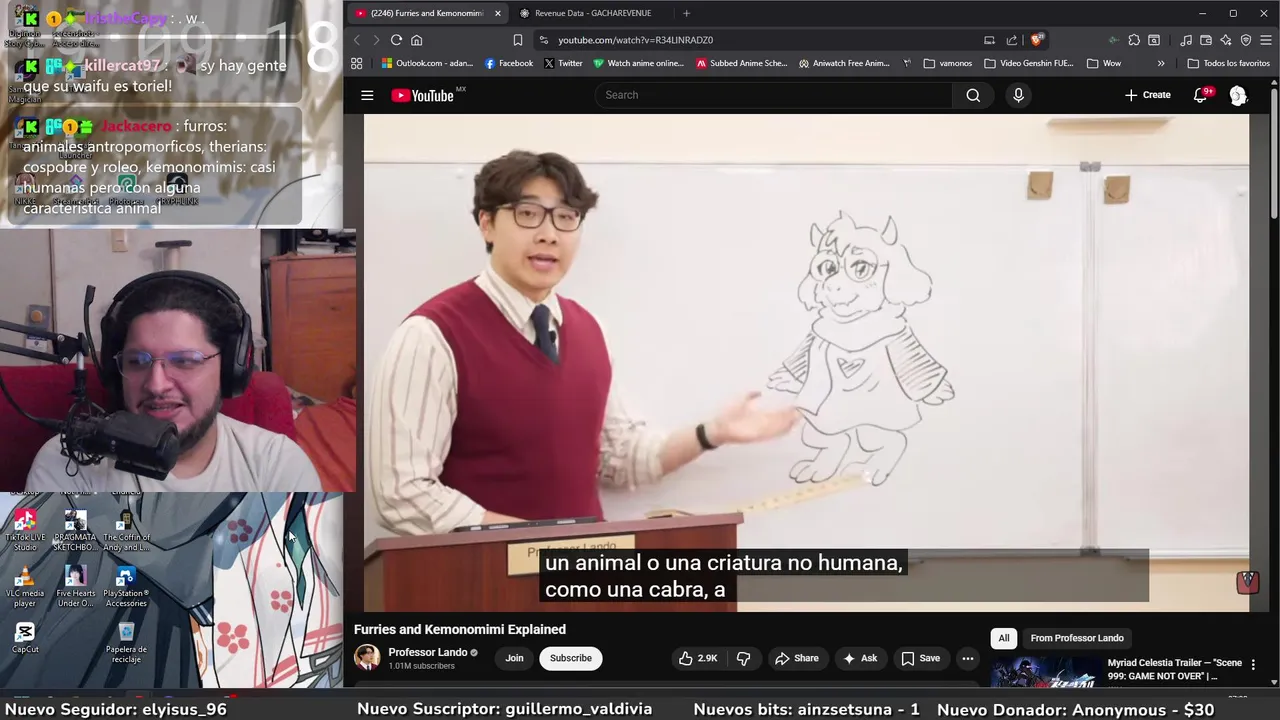Click the YouTube search magnifier button

(973, 95)
